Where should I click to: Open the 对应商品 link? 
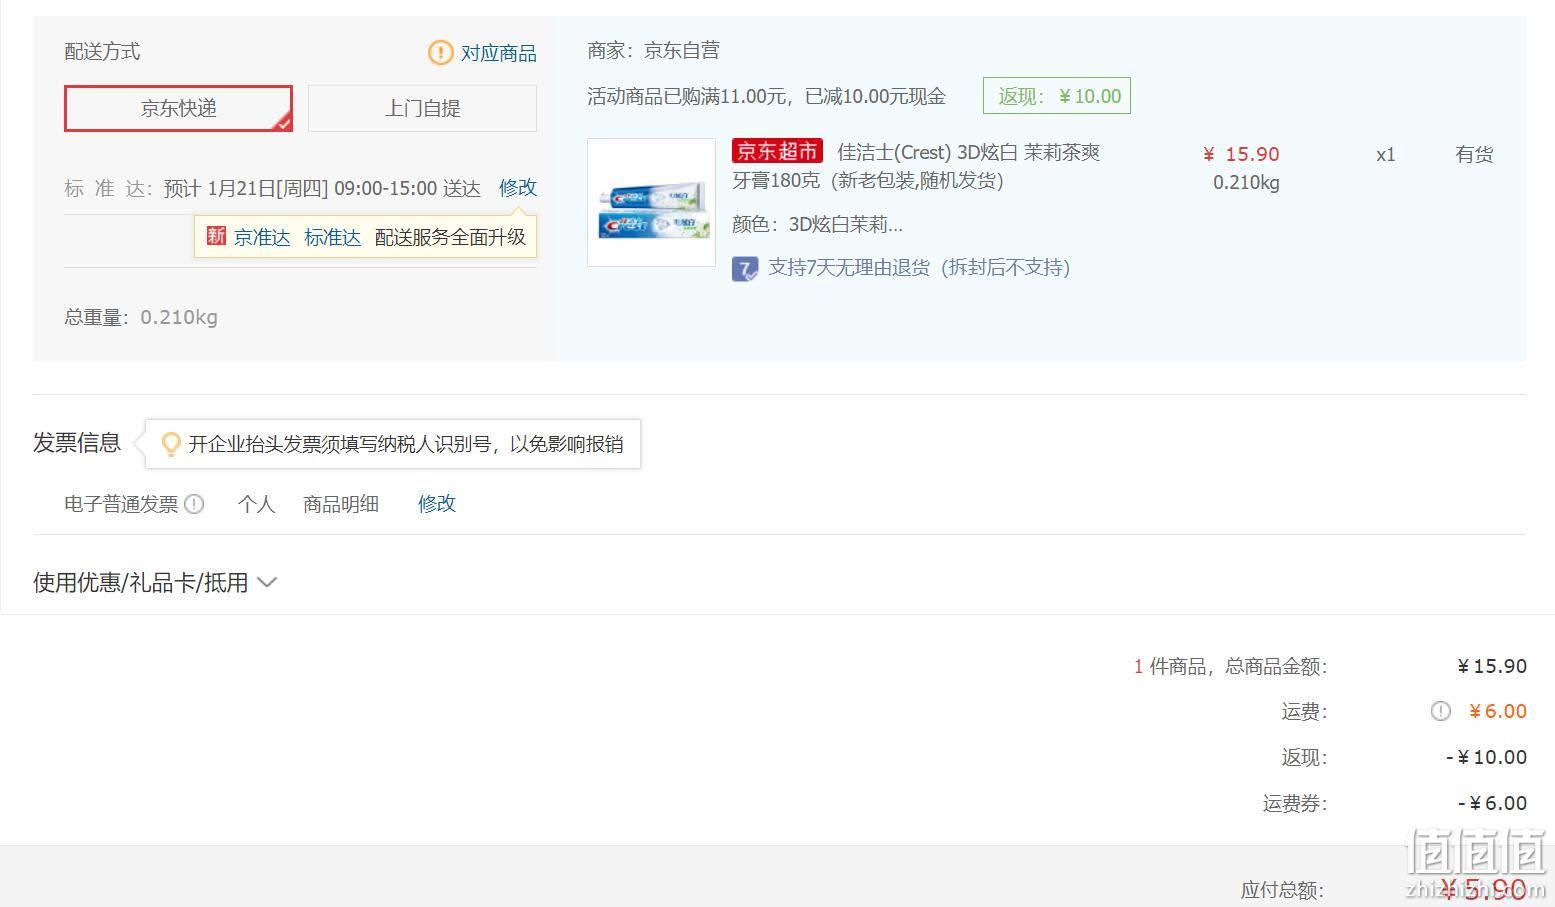(498, 53)
